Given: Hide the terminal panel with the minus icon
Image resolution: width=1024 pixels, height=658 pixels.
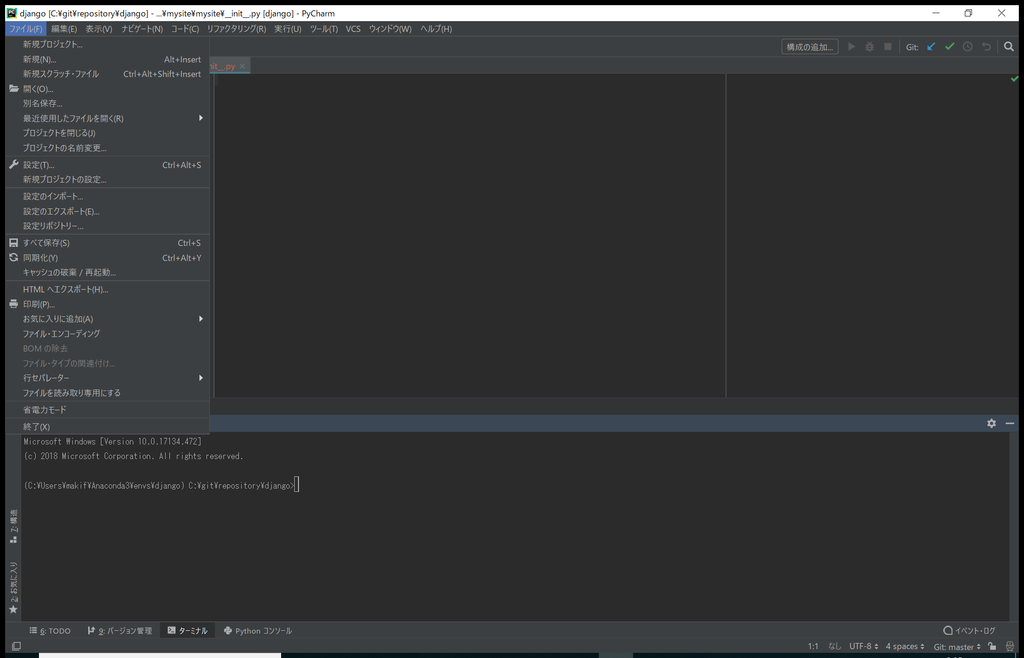Looking at the screenshot, I should pyautogui.click(x=1010, y=423).
